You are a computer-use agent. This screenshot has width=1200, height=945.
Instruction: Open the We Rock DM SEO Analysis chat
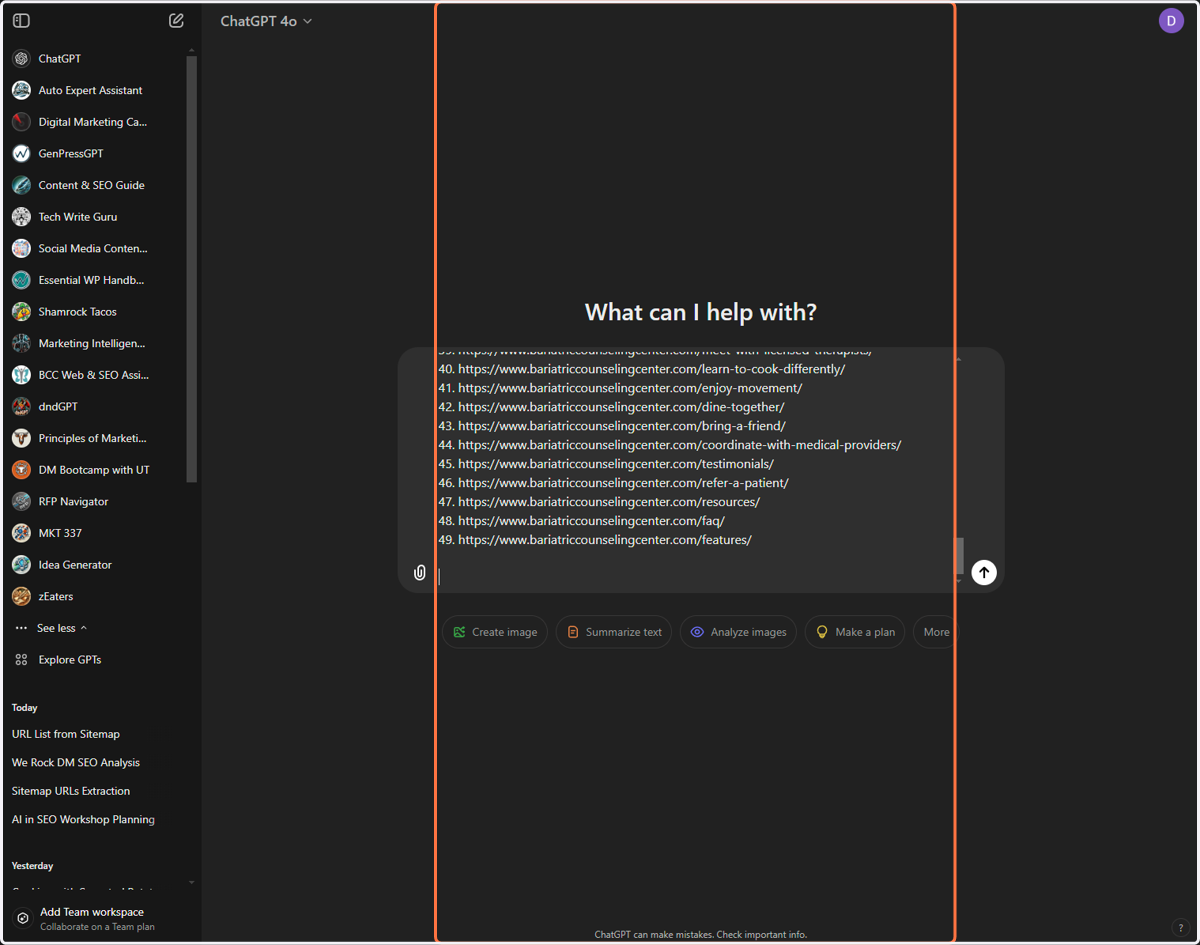point(76,762)
